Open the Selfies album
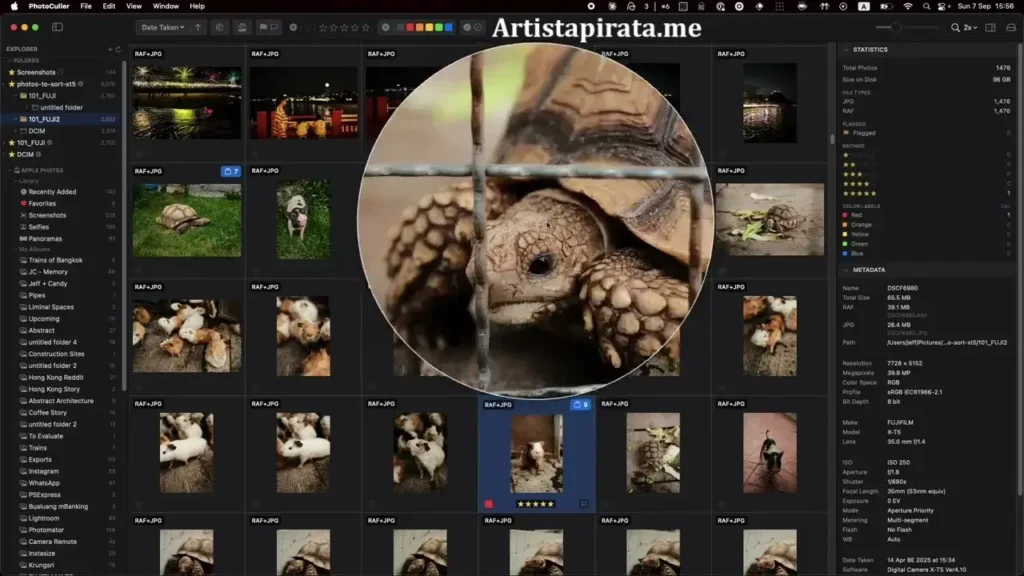This screenshot has height=576, width=1024. pyautogui.click(x=39, y=227)
